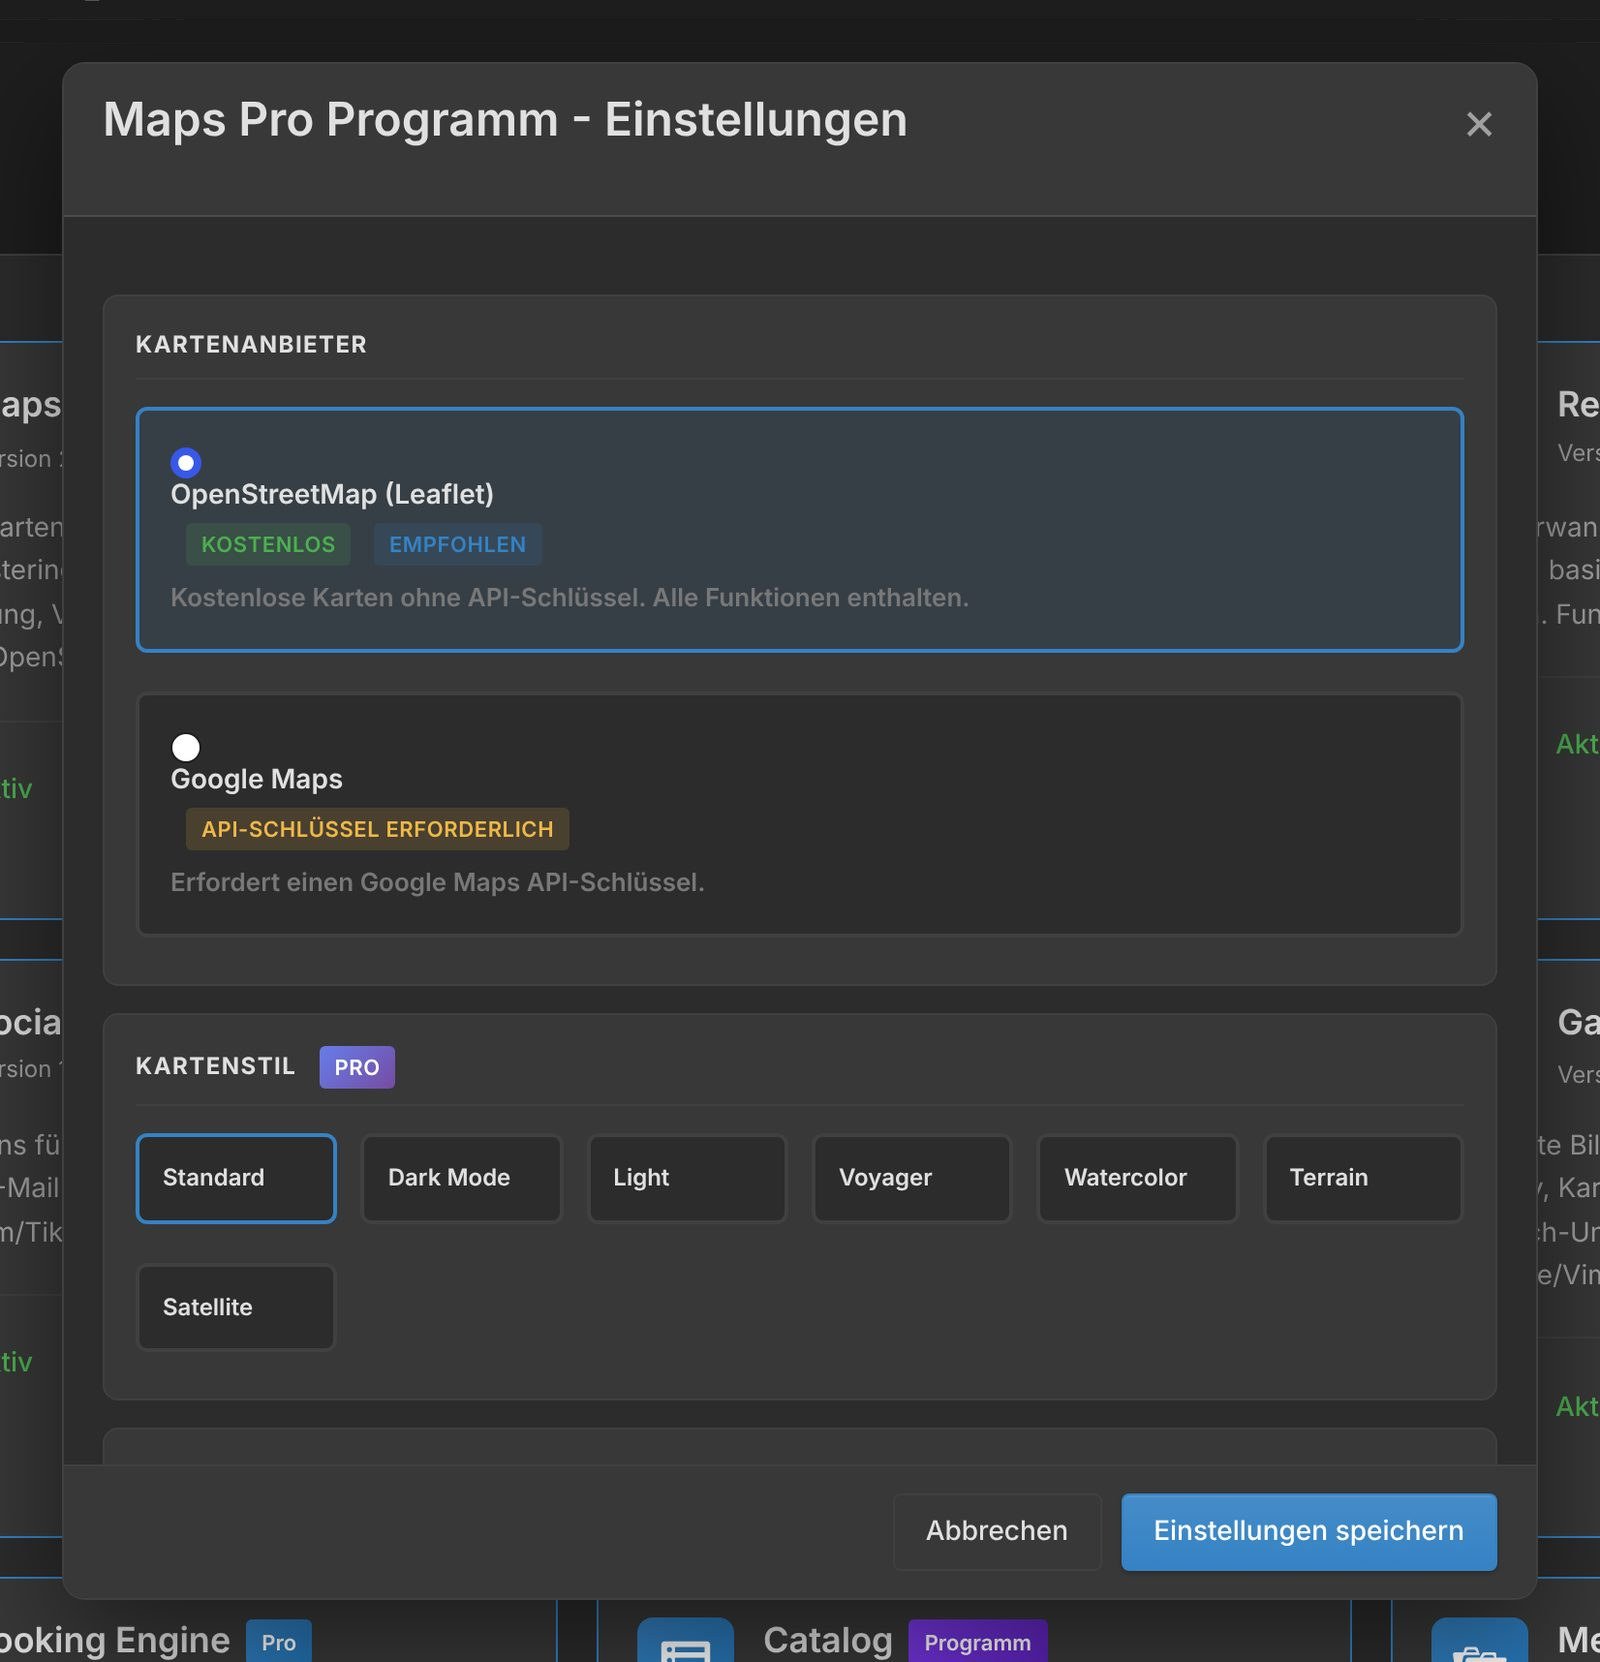Click the Catalog title on the background page

[827, 1641]
